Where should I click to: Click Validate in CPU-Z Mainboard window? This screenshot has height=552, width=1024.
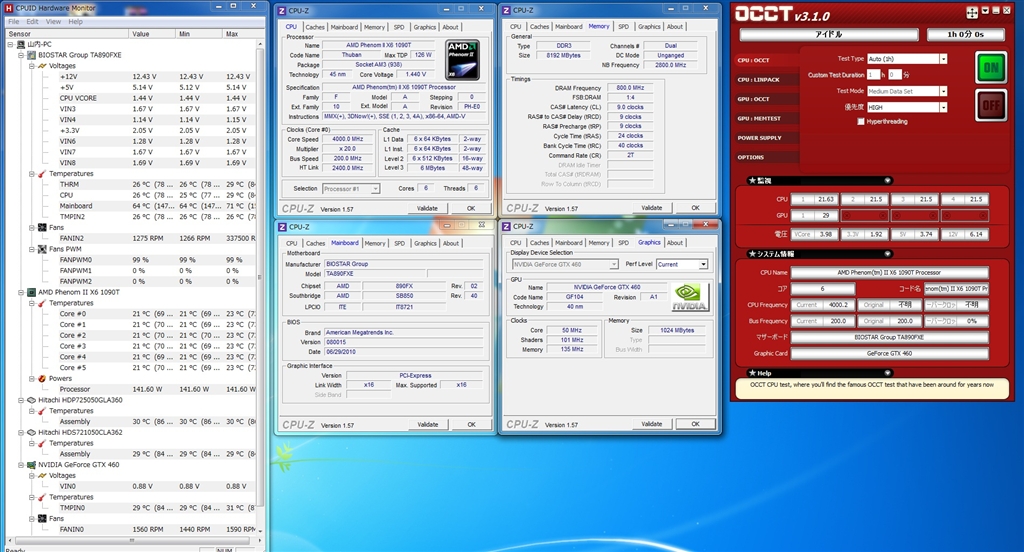[x=428, y=425]
